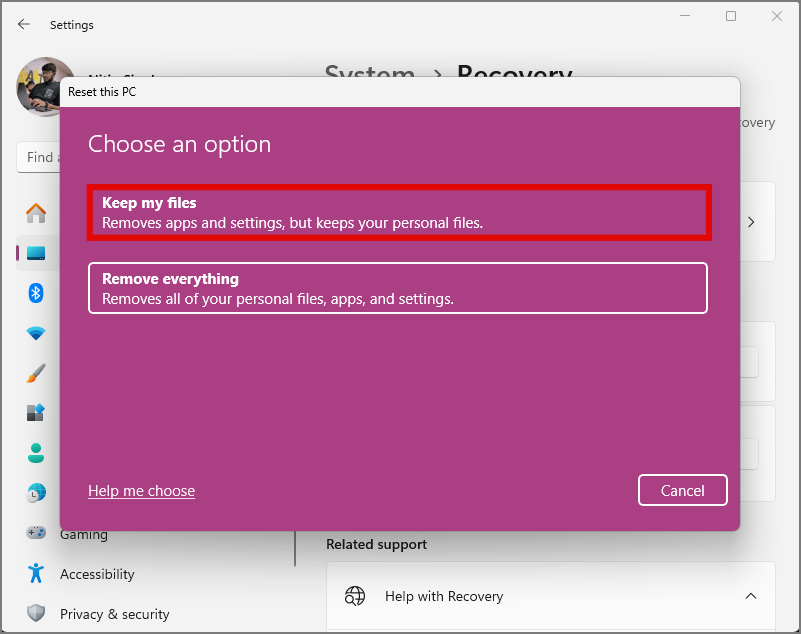Click the Help with Recovery globe icon
The image size is (801, 634).
[x=355, y=596]
